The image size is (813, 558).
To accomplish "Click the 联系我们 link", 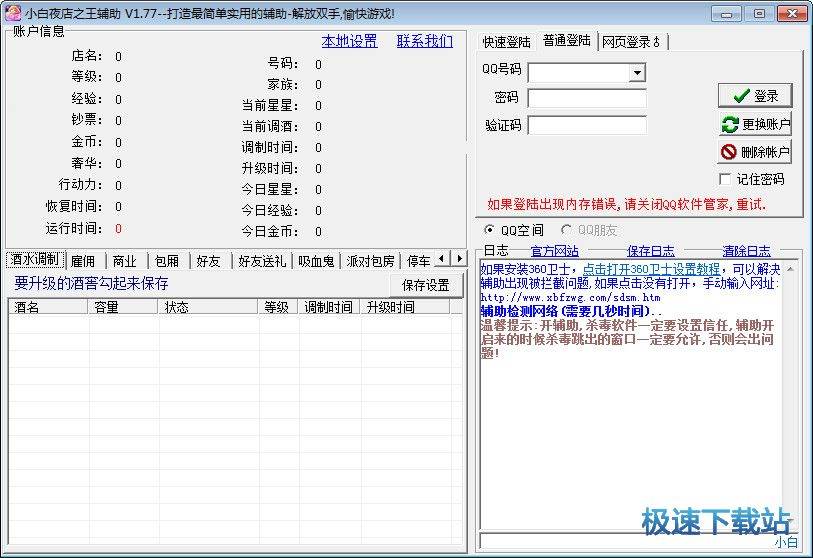I will [x=424, y=41].
